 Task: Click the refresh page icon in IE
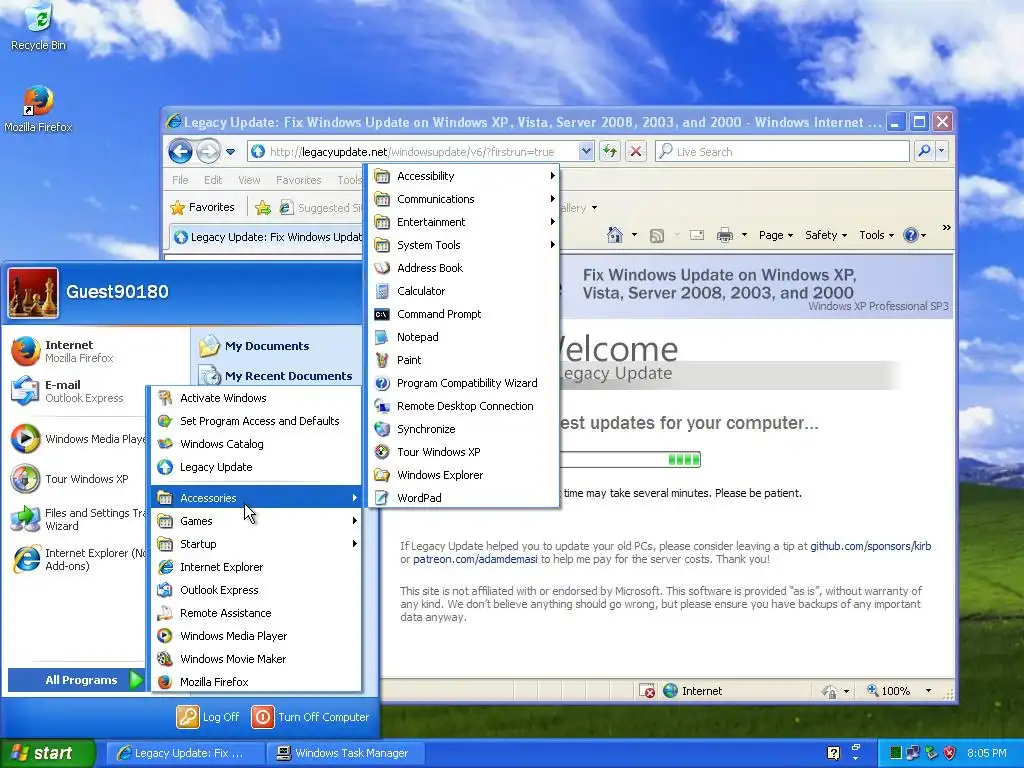[609, 152]
